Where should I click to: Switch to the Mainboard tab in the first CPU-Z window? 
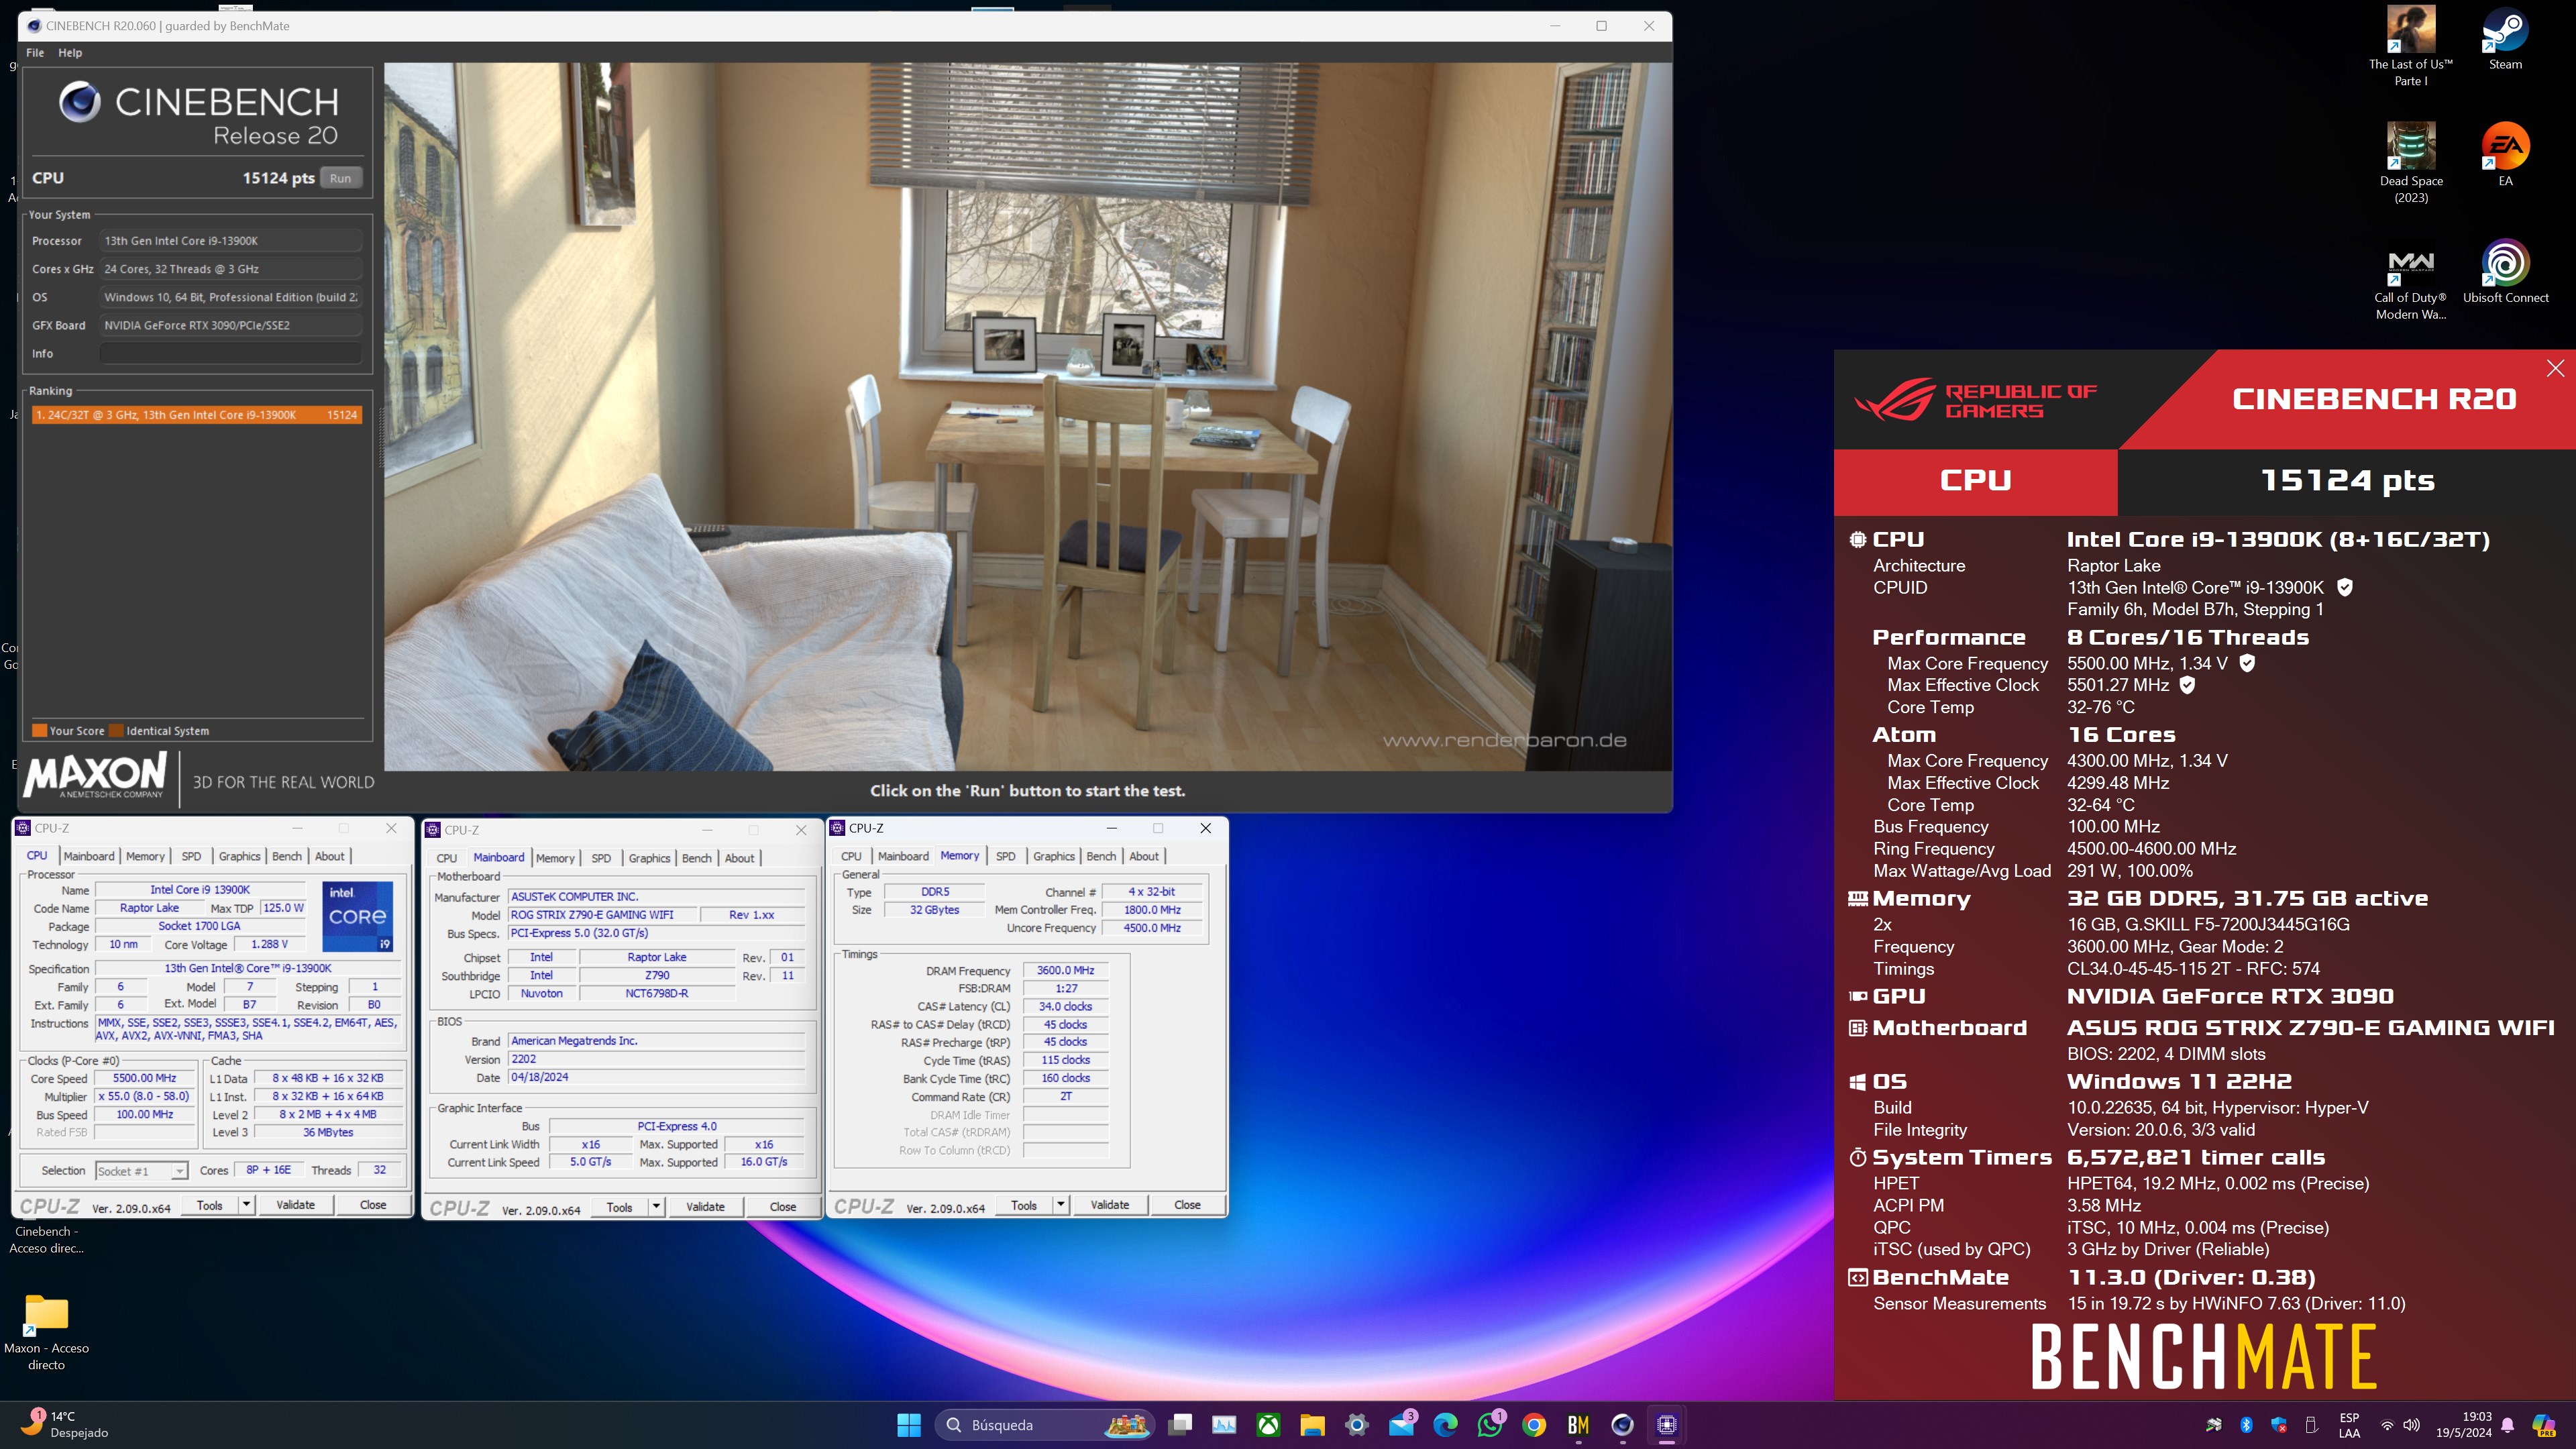(x=89, y=856)
